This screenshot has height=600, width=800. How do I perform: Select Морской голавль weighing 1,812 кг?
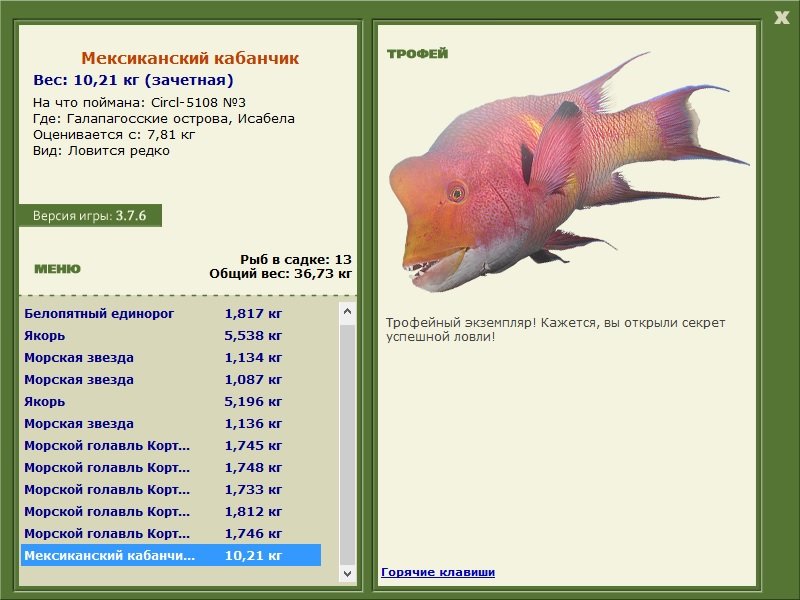(171, 511)
